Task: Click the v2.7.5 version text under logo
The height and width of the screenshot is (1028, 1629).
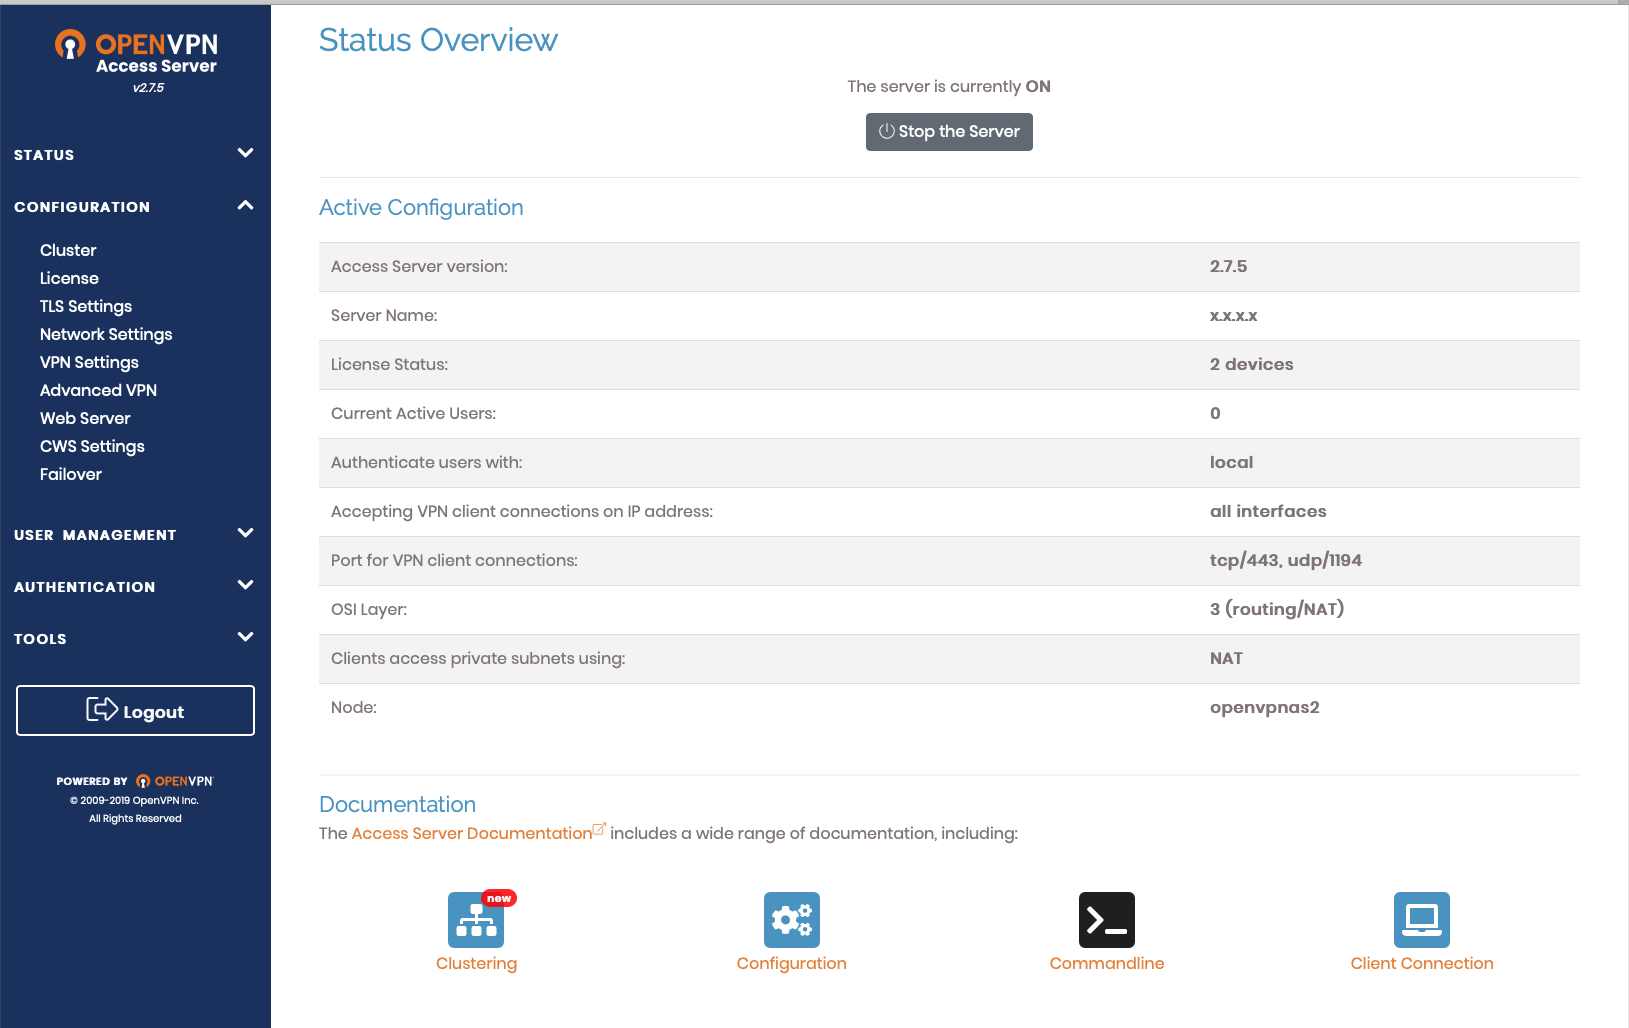Action: click(148, 88)
